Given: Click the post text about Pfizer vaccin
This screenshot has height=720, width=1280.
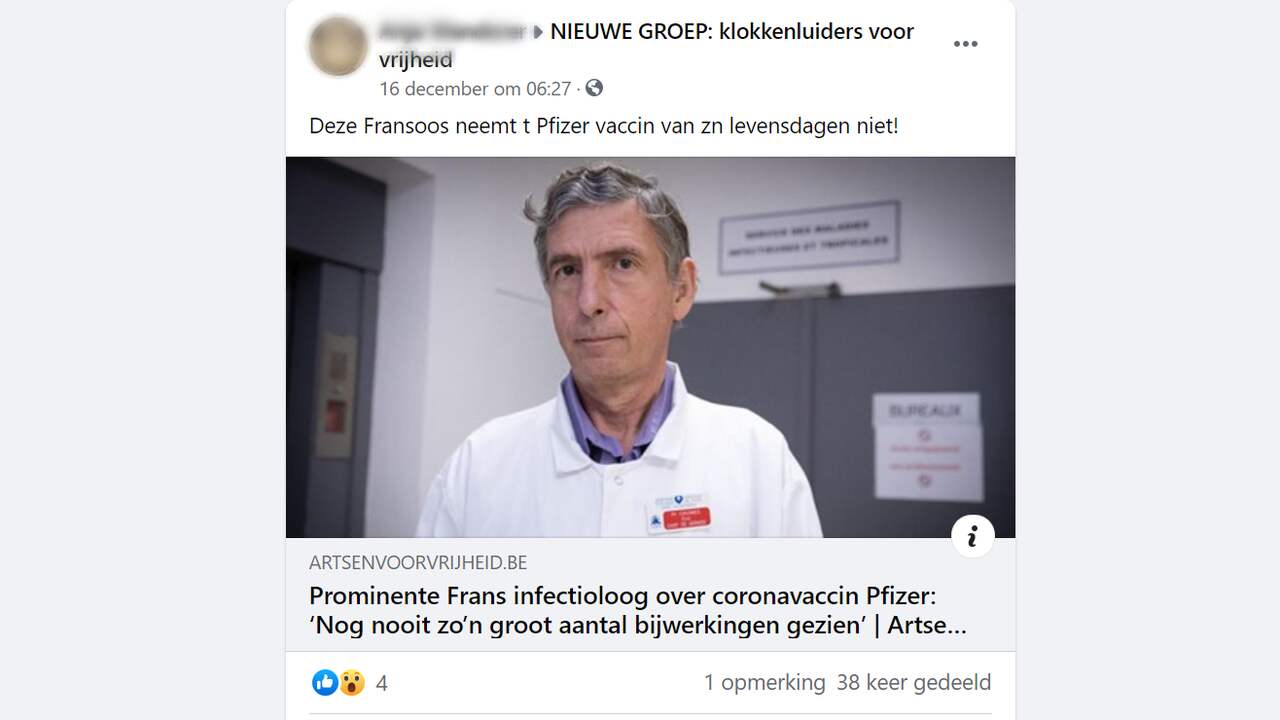Looking at the screenshot, I should point(604,127).
